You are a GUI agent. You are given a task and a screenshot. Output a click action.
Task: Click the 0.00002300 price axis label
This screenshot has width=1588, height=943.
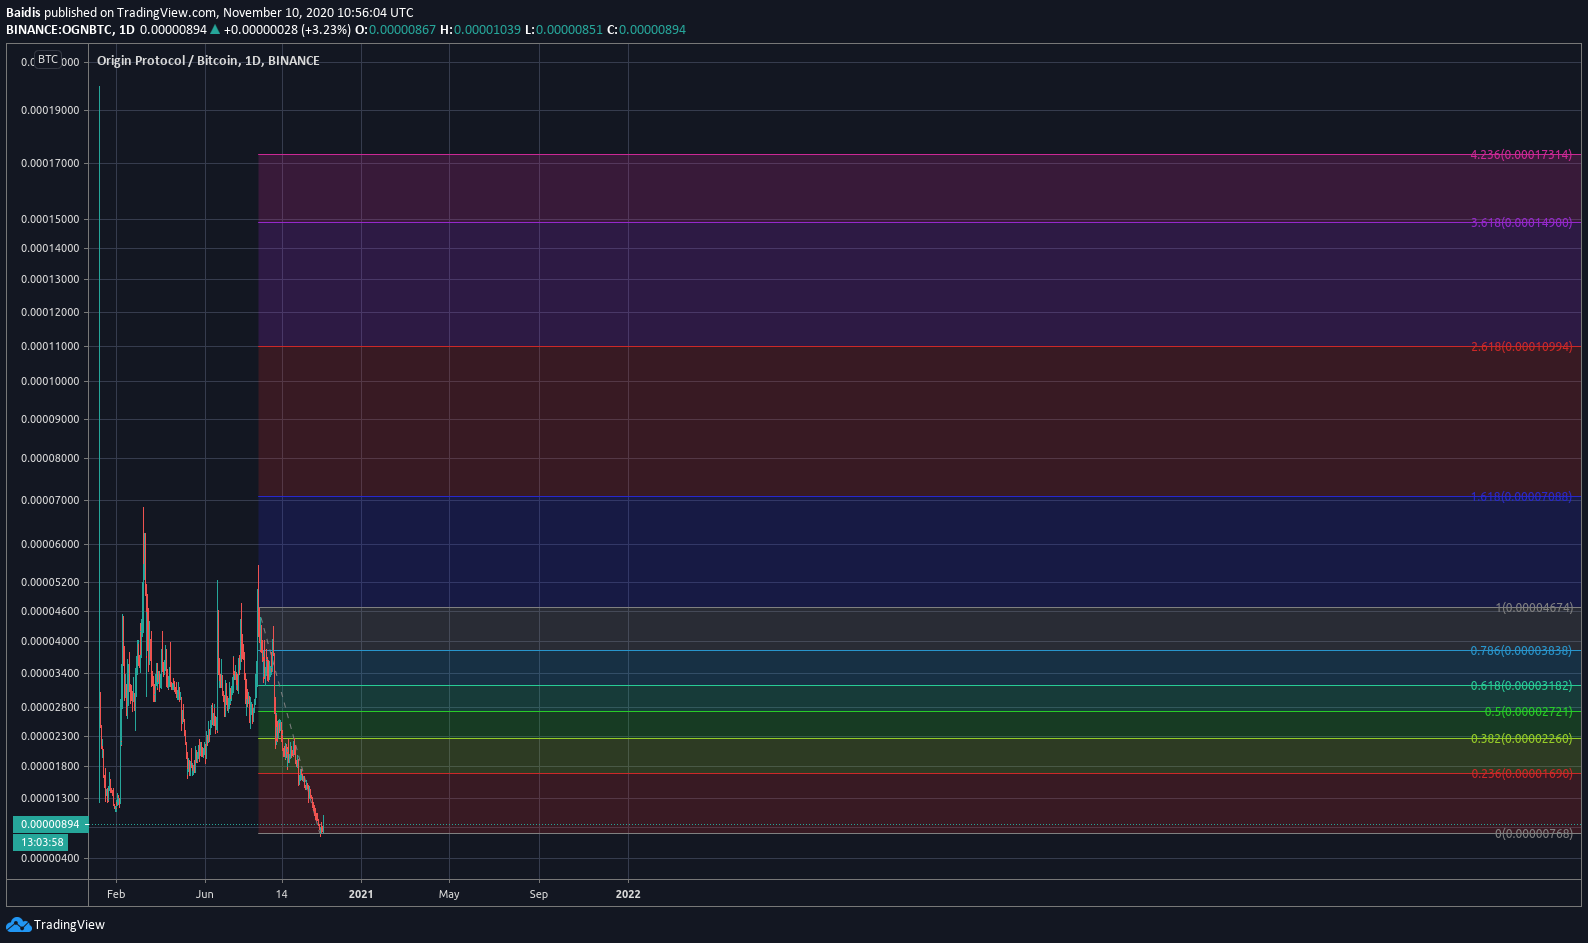[50, 736]
